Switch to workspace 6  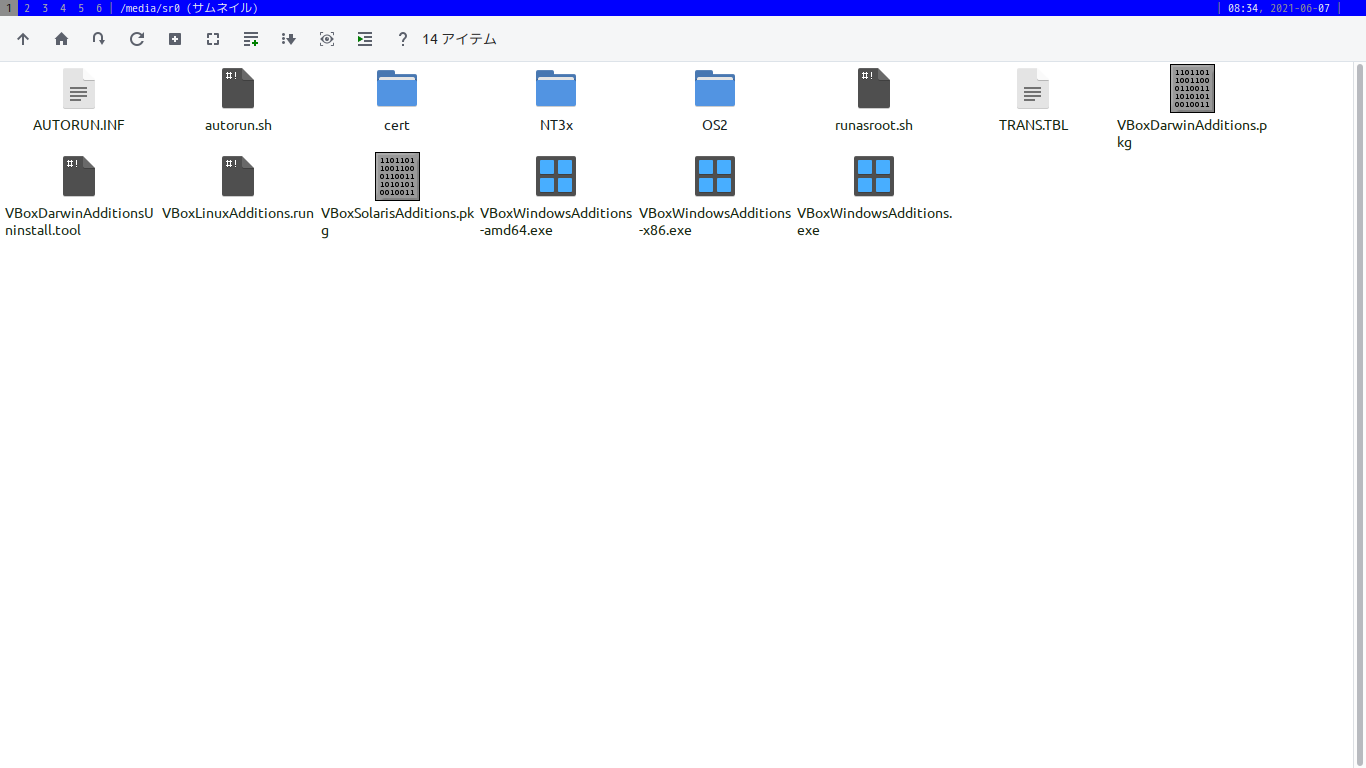(x=99, y=8)
